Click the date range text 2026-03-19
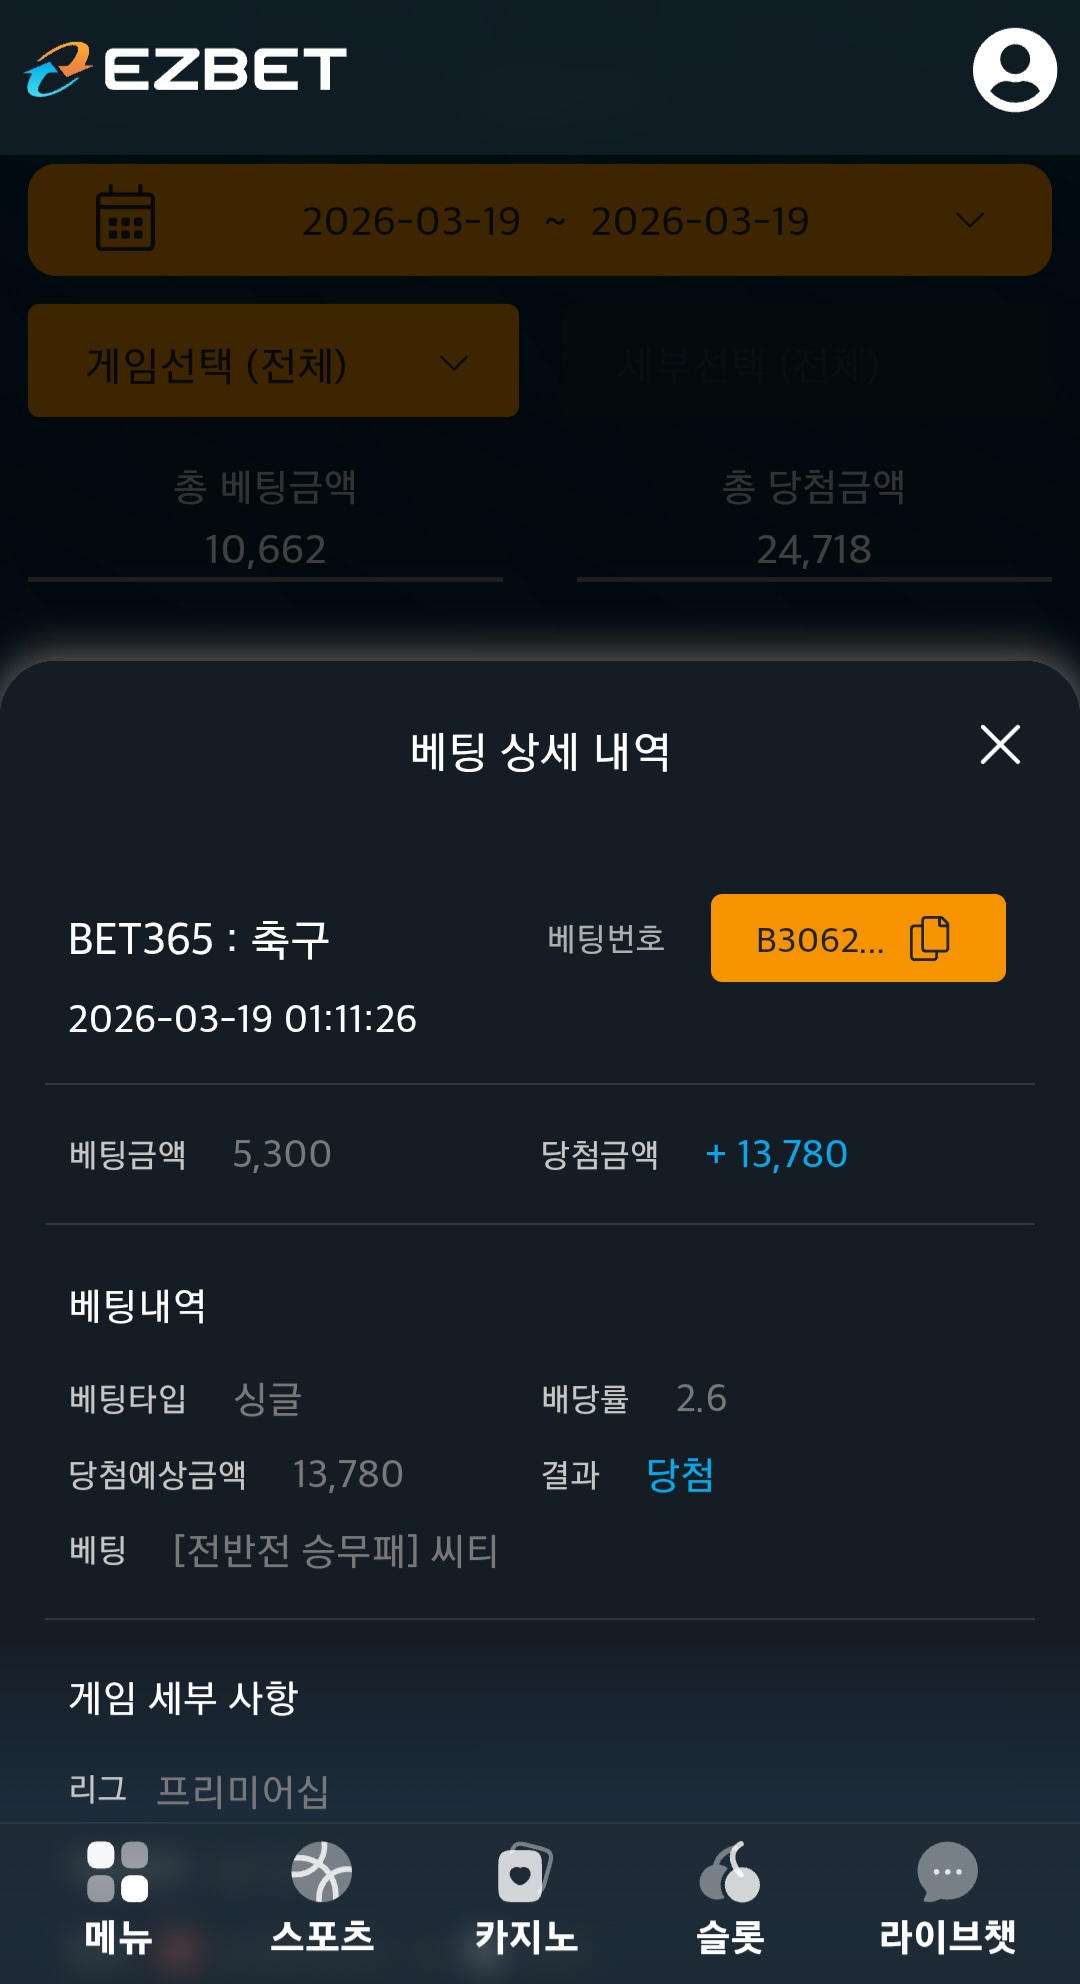This screenshot has height=1984, width=1080. [555, 221]
